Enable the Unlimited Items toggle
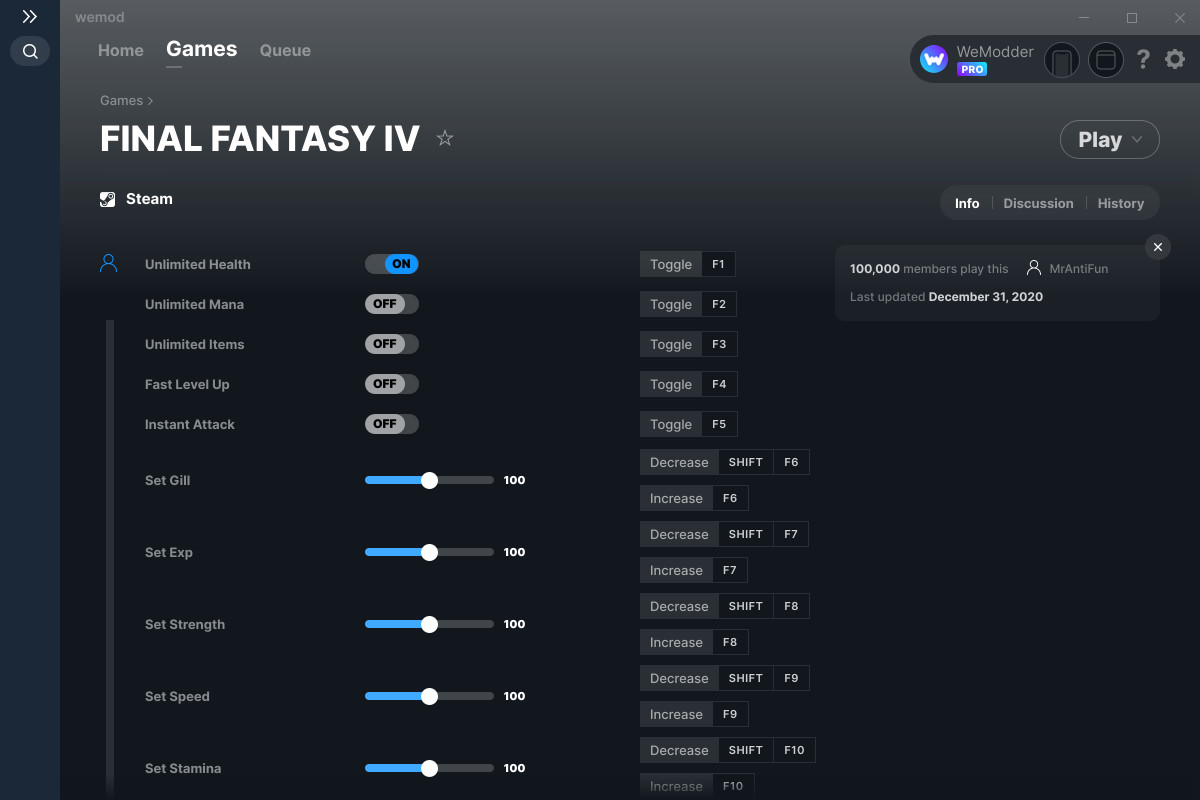1200x800 pixels. (x=392, y=344)
